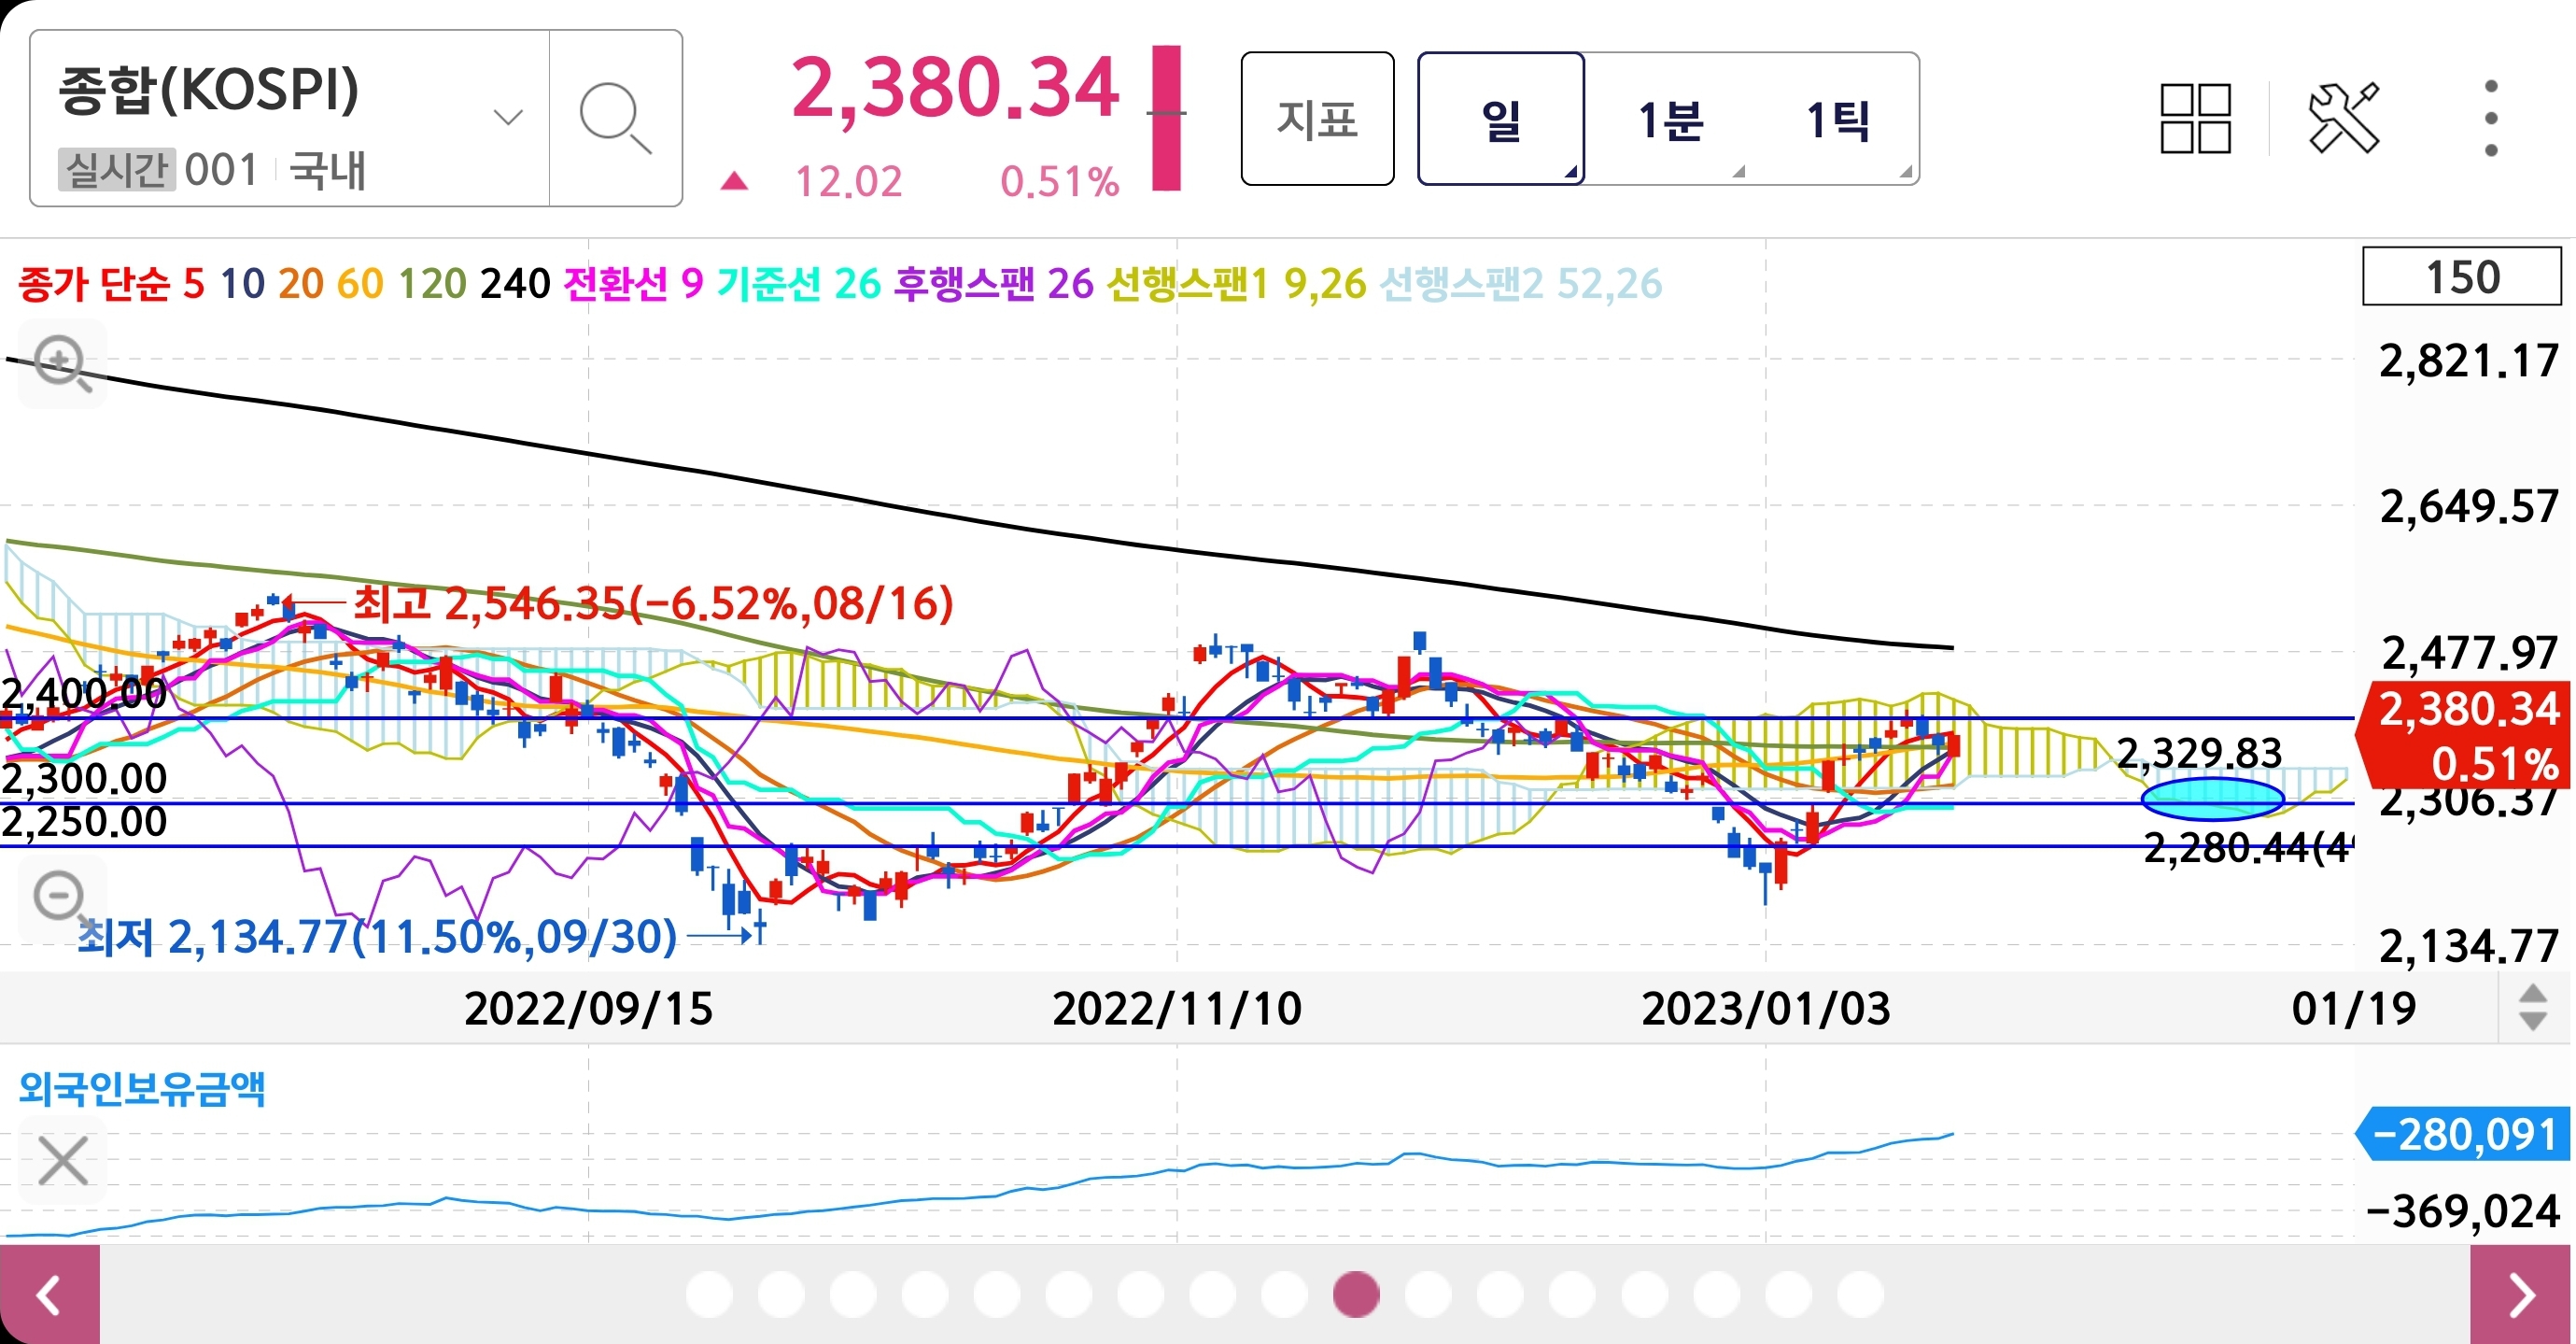Select the first page indicator dot
This screenshot has height=1344, width=2576.
click(709, 1295)
